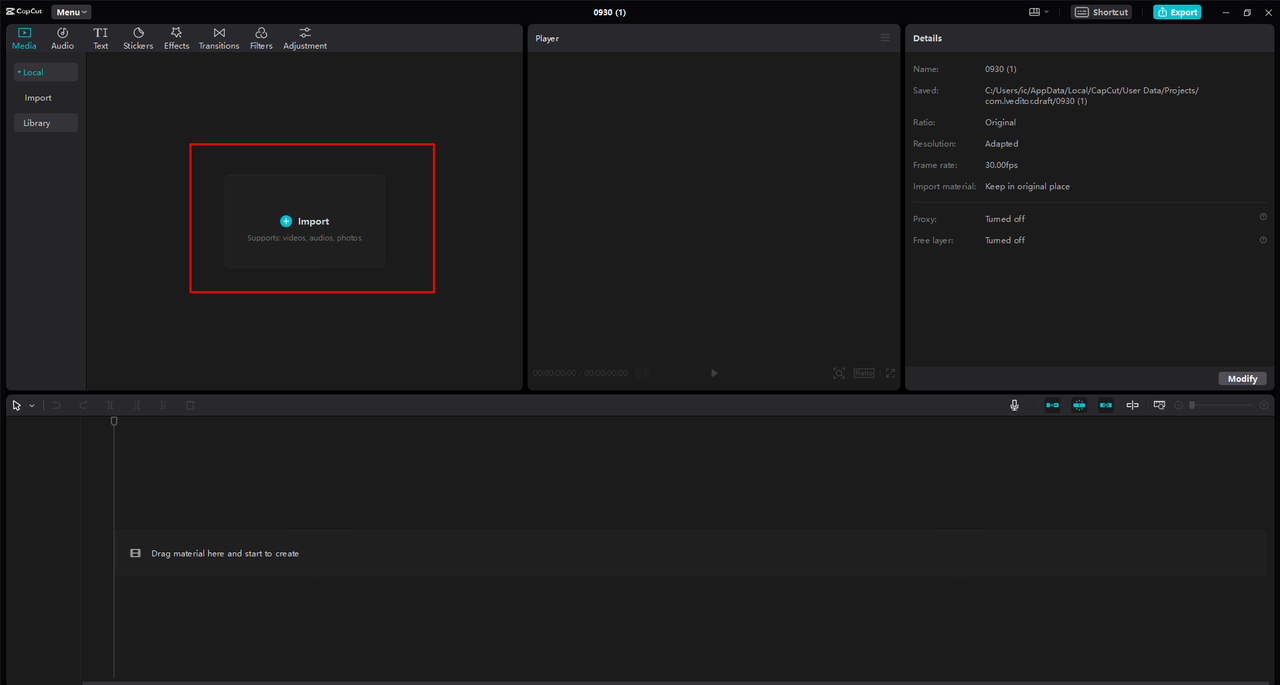The height and width of the screenshot is (685, 1280).
Task: Toggle the first teal snapping button on timeline
Action: (x=1052, y=405)
